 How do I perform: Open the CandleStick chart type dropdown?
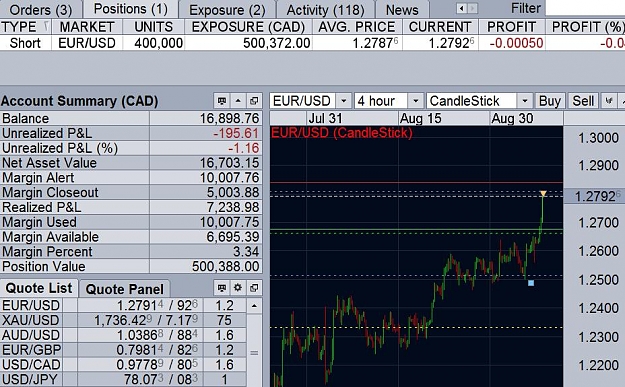[x=525, y=101]
